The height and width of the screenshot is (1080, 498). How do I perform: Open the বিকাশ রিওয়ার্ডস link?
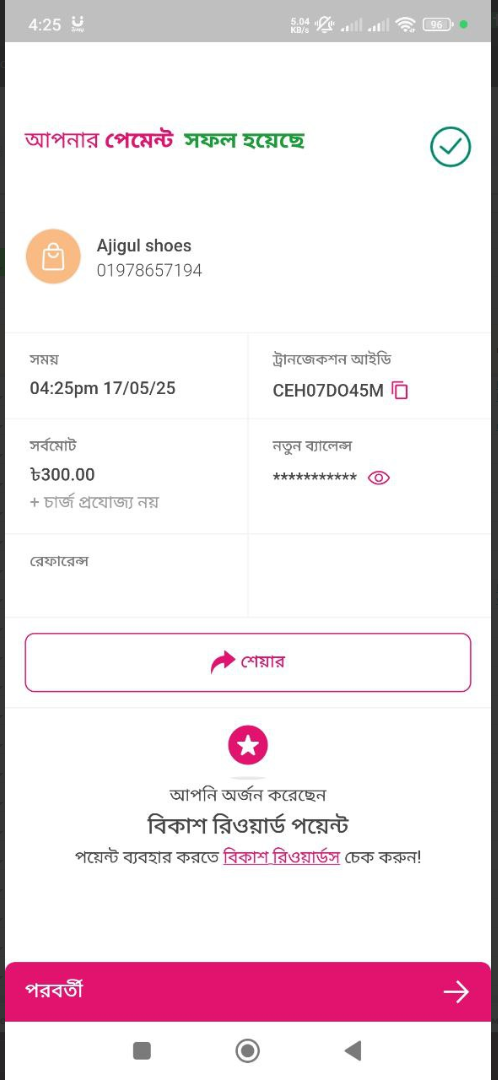pyautogui.click(x=282, y=858)
